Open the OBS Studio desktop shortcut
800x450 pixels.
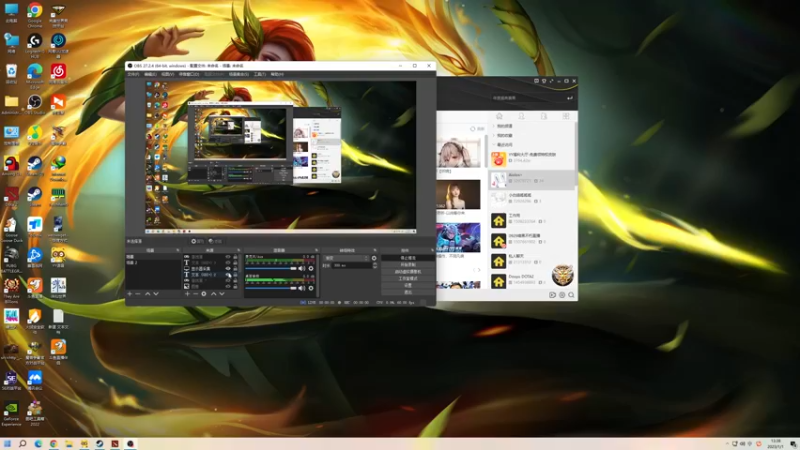tap(35, 104)
